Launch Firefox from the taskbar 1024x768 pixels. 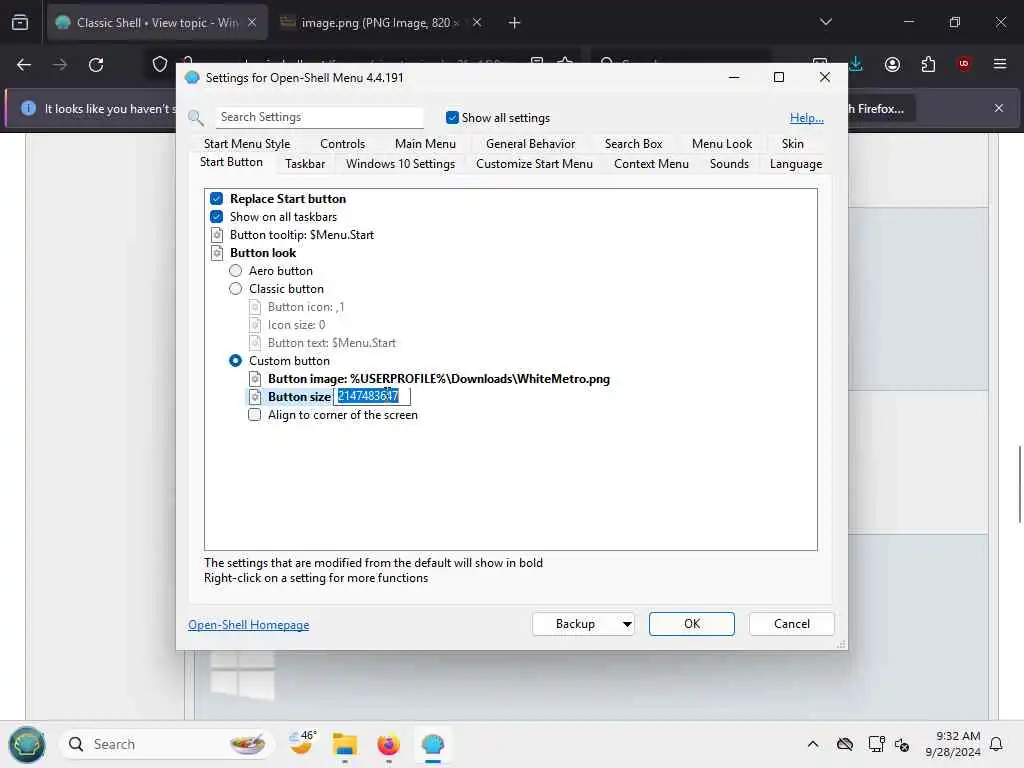pyautogui.click(x=389, y=744)
